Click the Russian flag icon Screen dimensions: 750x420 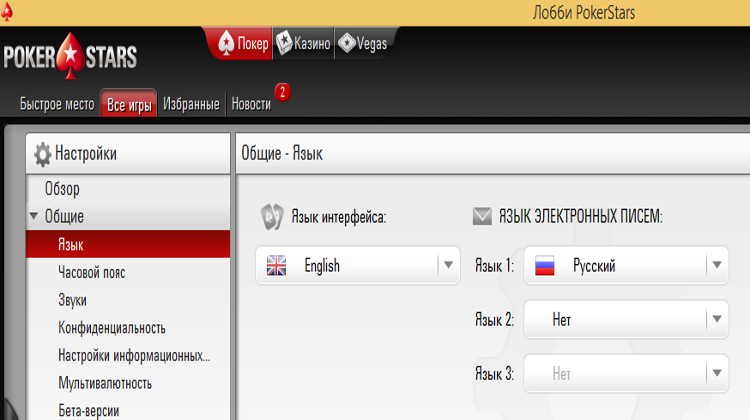pyautogui.click(x=545, y=266)
